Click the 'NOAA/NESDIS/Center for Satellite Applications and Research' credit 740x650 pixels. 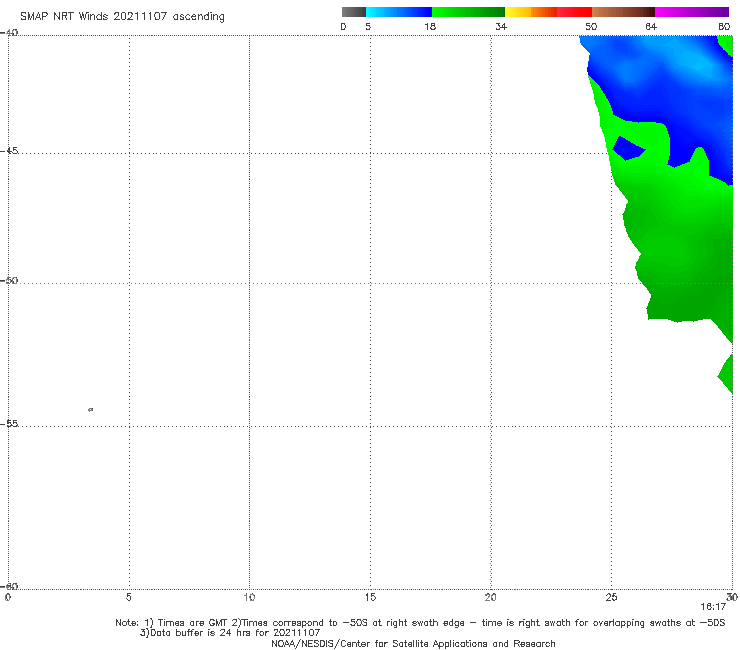click(413, 643)
